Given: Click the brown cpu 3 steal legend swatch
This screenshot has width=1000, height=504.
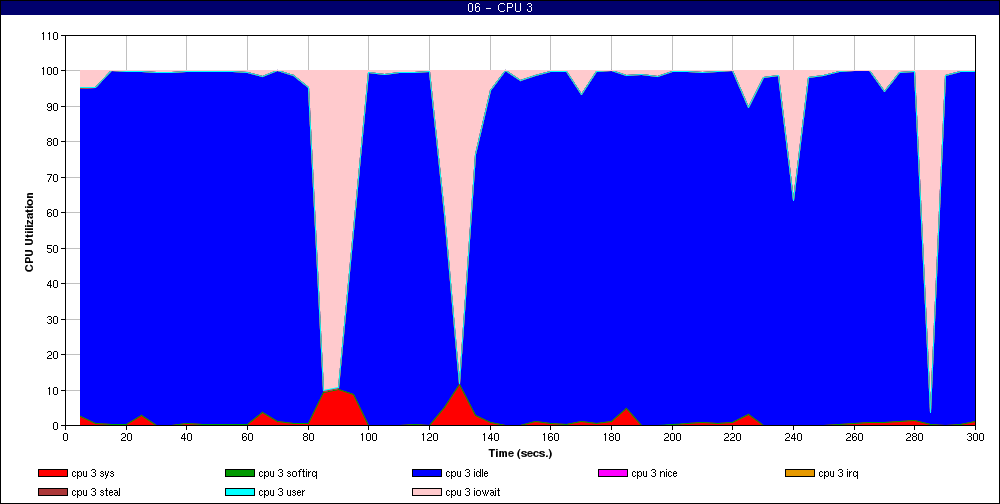Looking at the screenshot, I should [x=52, y=493].
